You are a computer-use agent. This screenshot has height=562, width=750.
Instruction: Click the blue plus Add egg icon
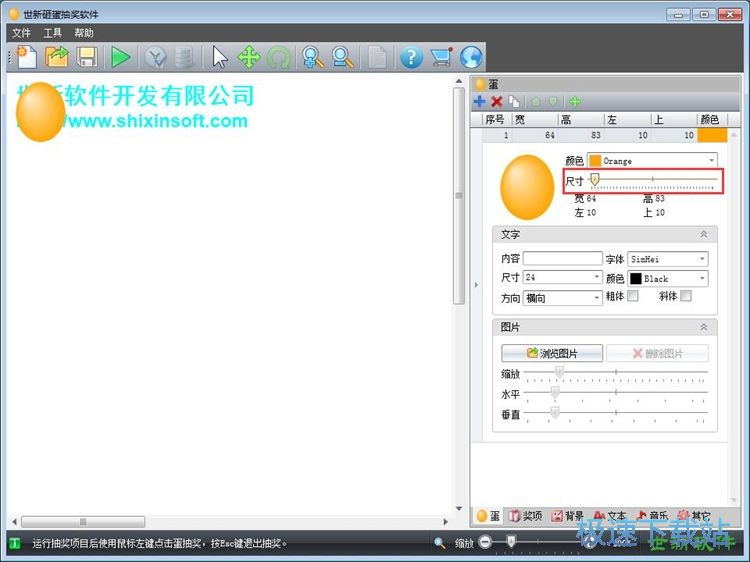tap(480, 101)
